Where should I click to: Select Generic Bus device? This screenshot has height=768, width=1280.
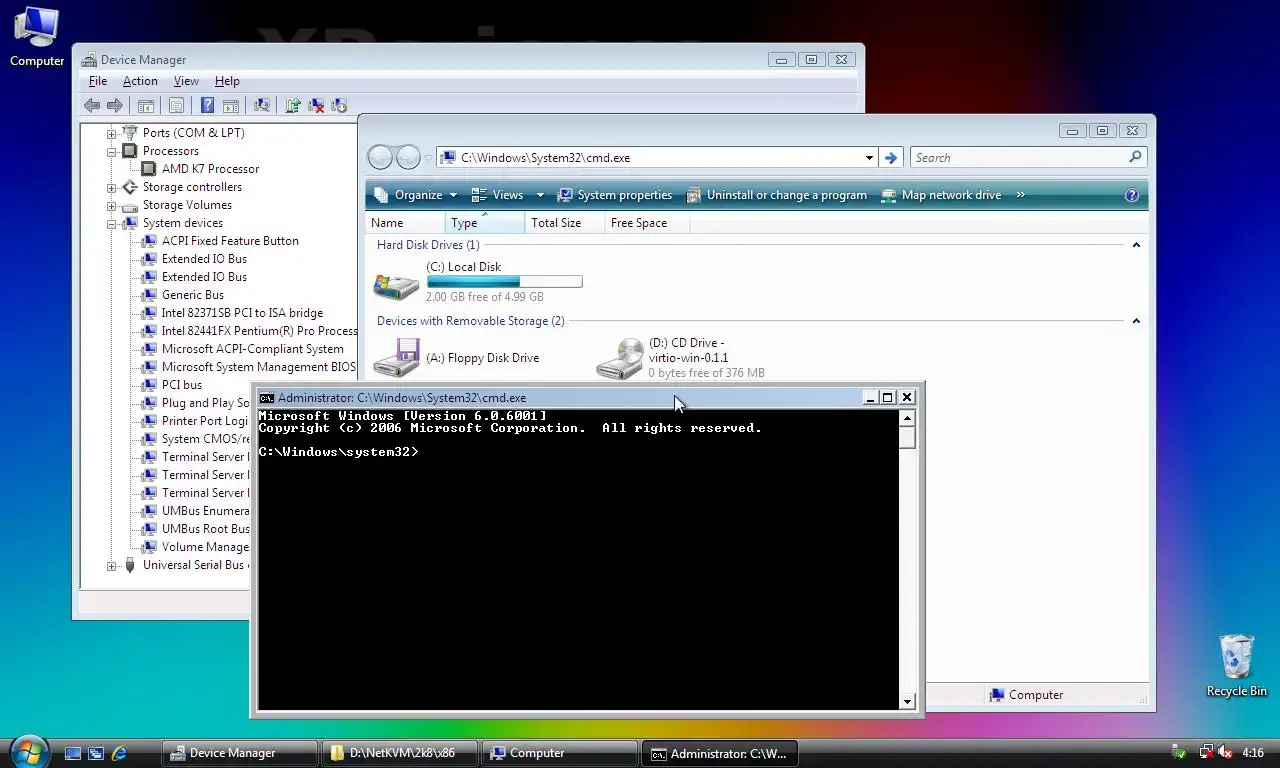click(193, 295)
